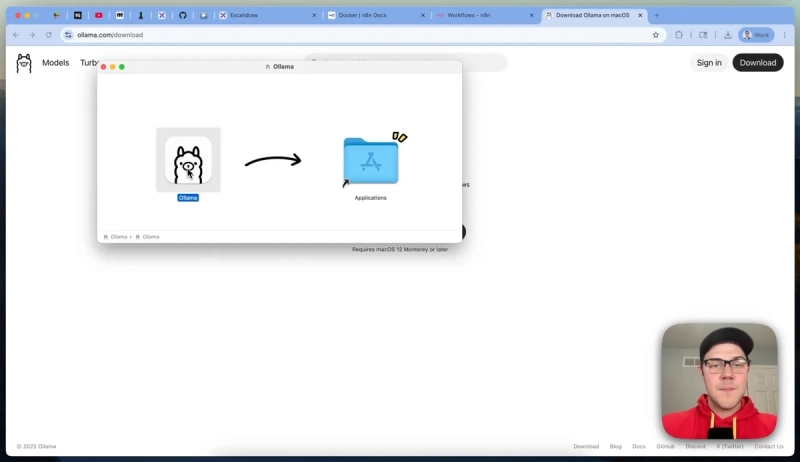Select the Applications folder shortcut in installer

point(371,161)
